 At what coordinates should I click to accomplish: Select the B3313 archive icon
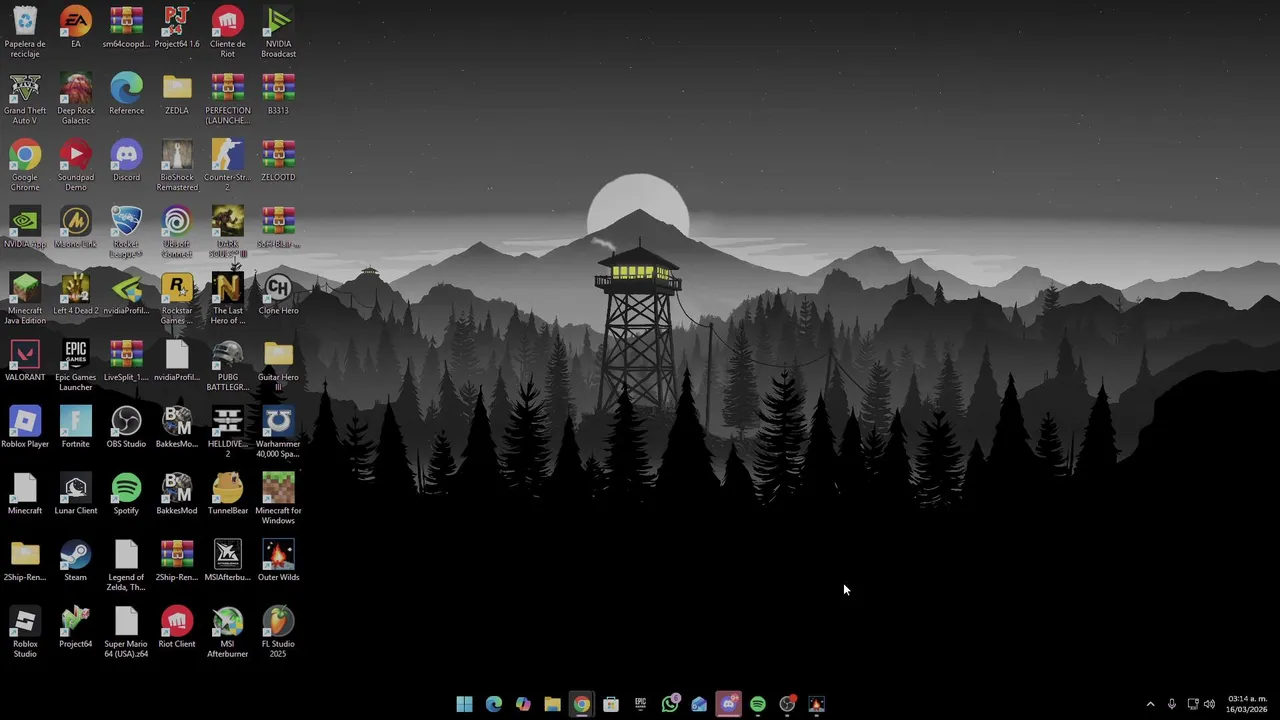(278, 94)
